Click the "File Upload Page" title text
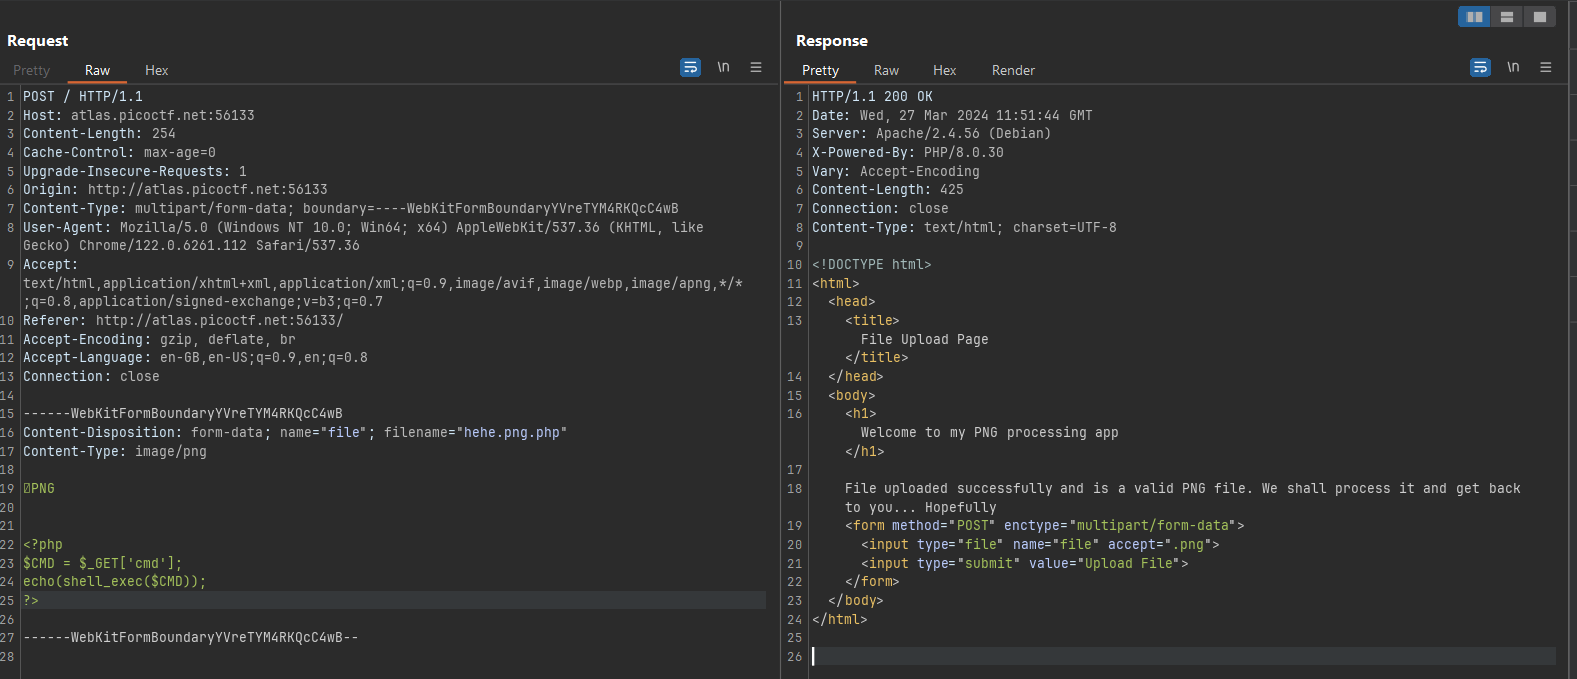This screenshot has width=1577, height=679. 924,340
